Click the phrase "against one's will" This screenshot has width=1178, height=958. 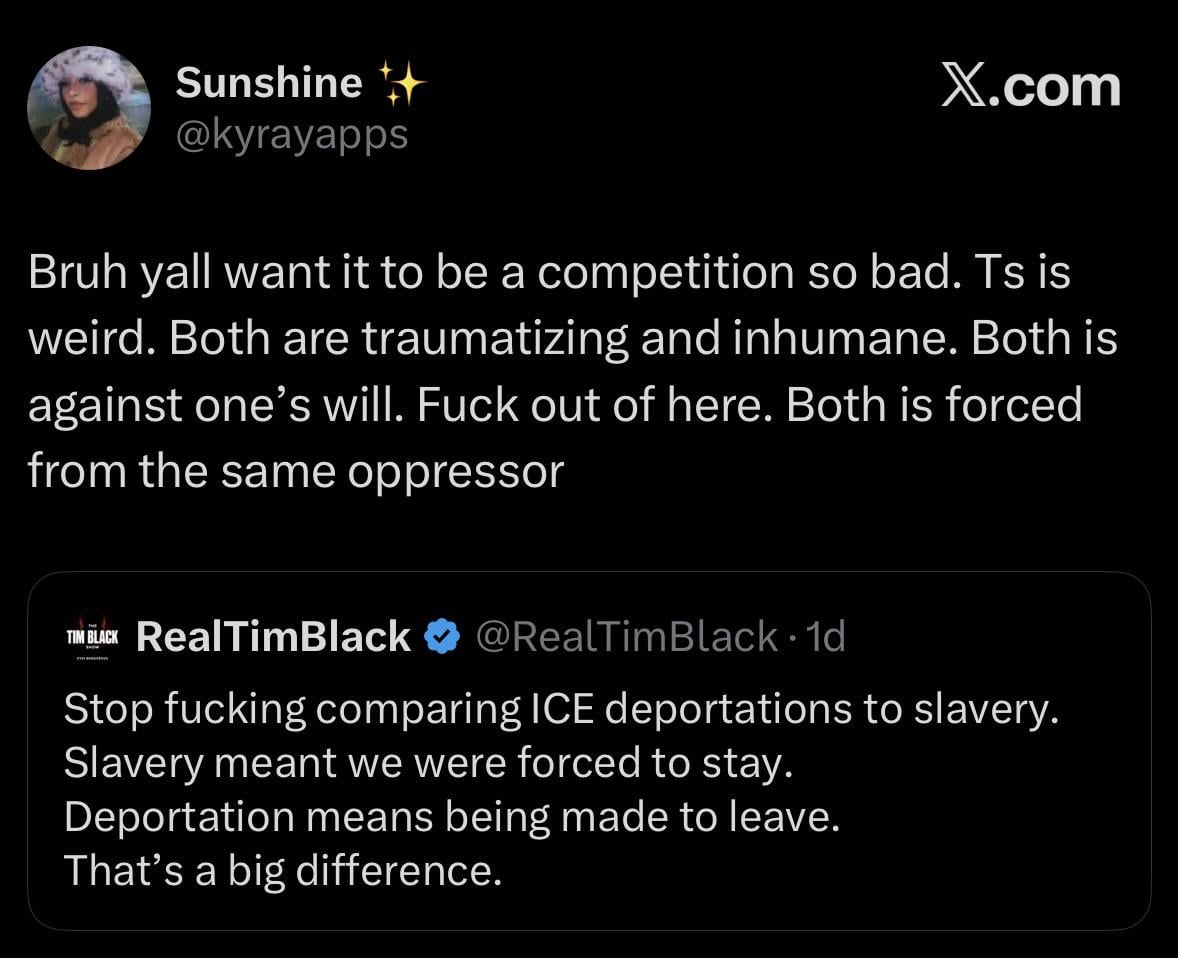pos(213,405)
